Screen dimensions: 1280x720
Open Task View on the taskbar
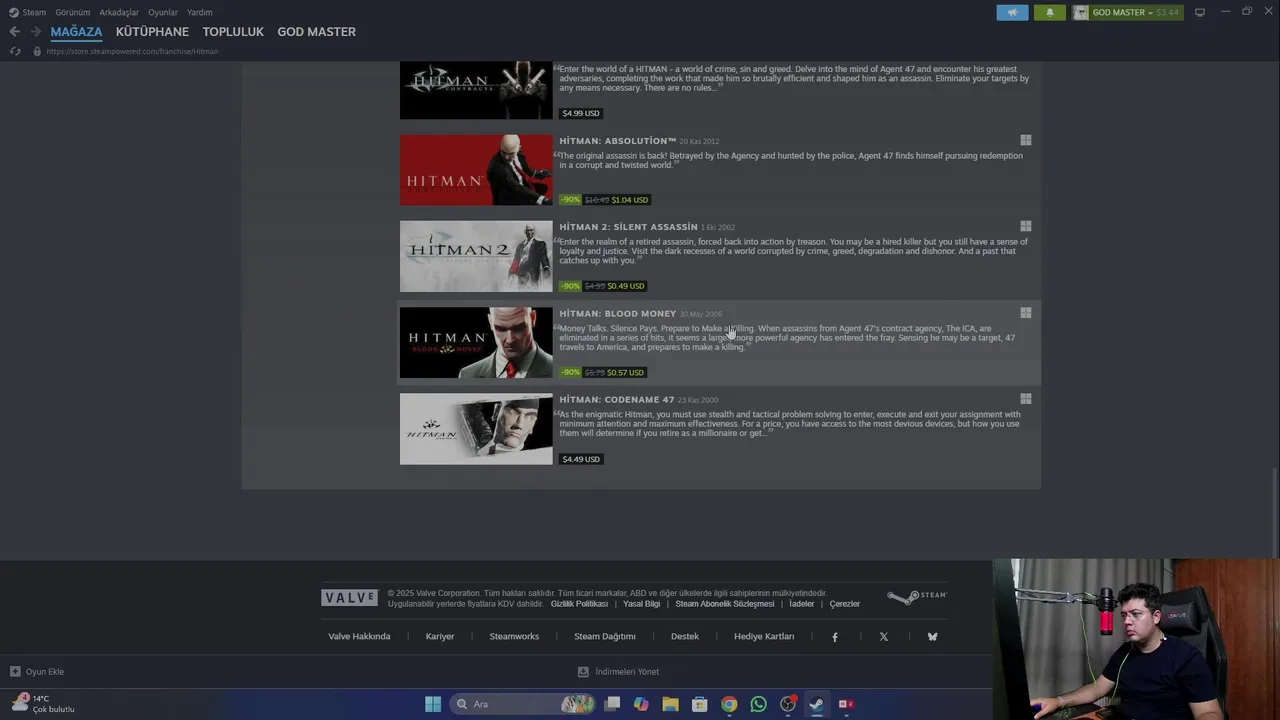click(612, 704)
